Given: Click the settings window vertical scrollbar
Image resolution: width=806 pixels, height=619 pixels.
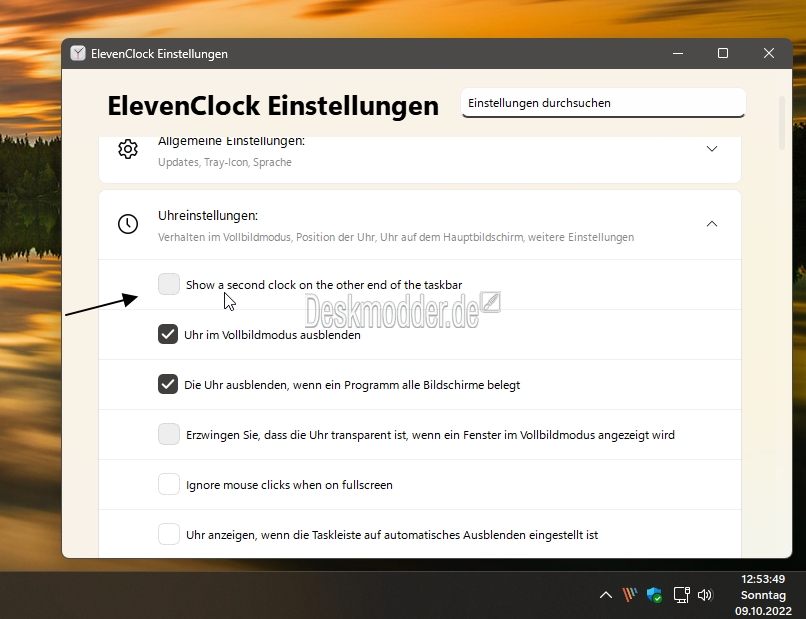Looking at the screenshot, I should pyautogui.click(x=782, y=123).
